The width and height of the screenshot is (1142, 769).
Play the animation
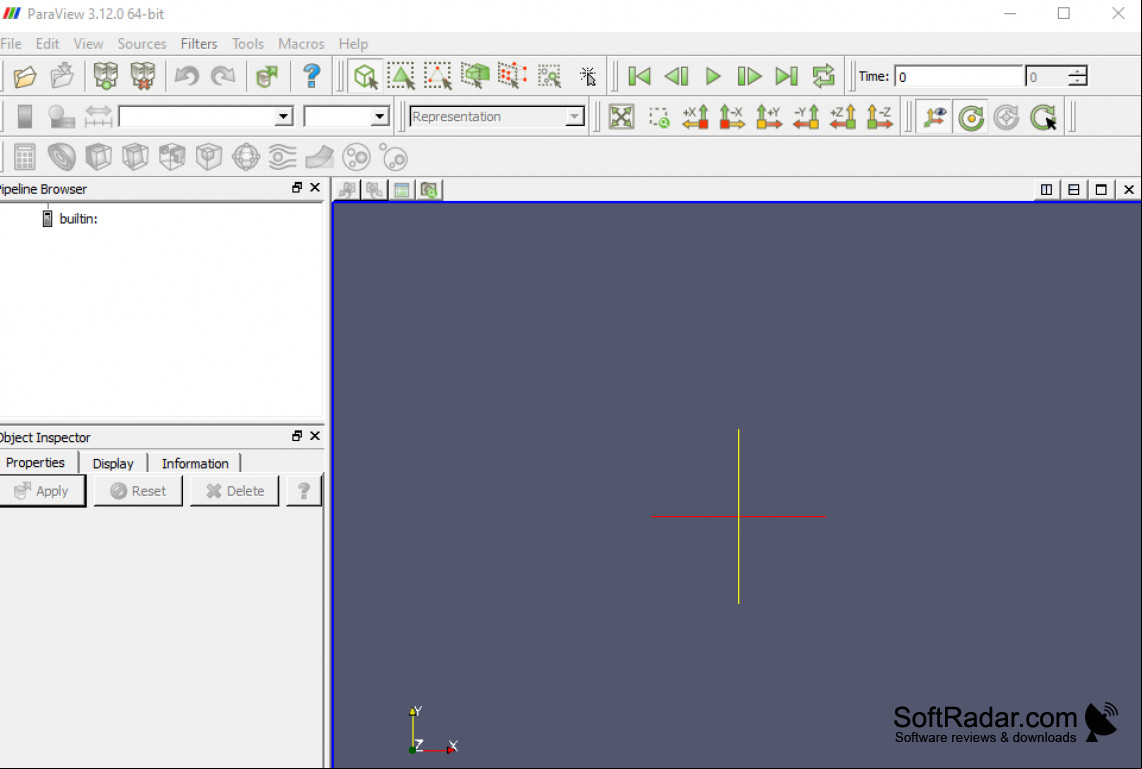point(713,76)
